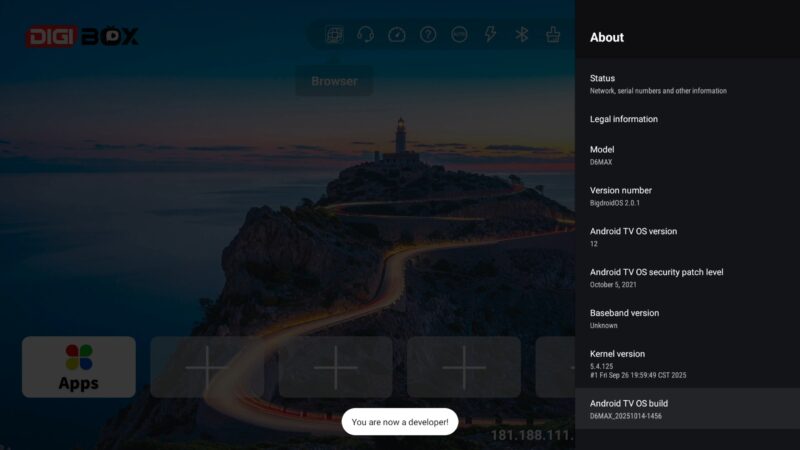Viewport: 800px width, 450px height.
Task: Select the round VPN icon
Action: (459, 35)
